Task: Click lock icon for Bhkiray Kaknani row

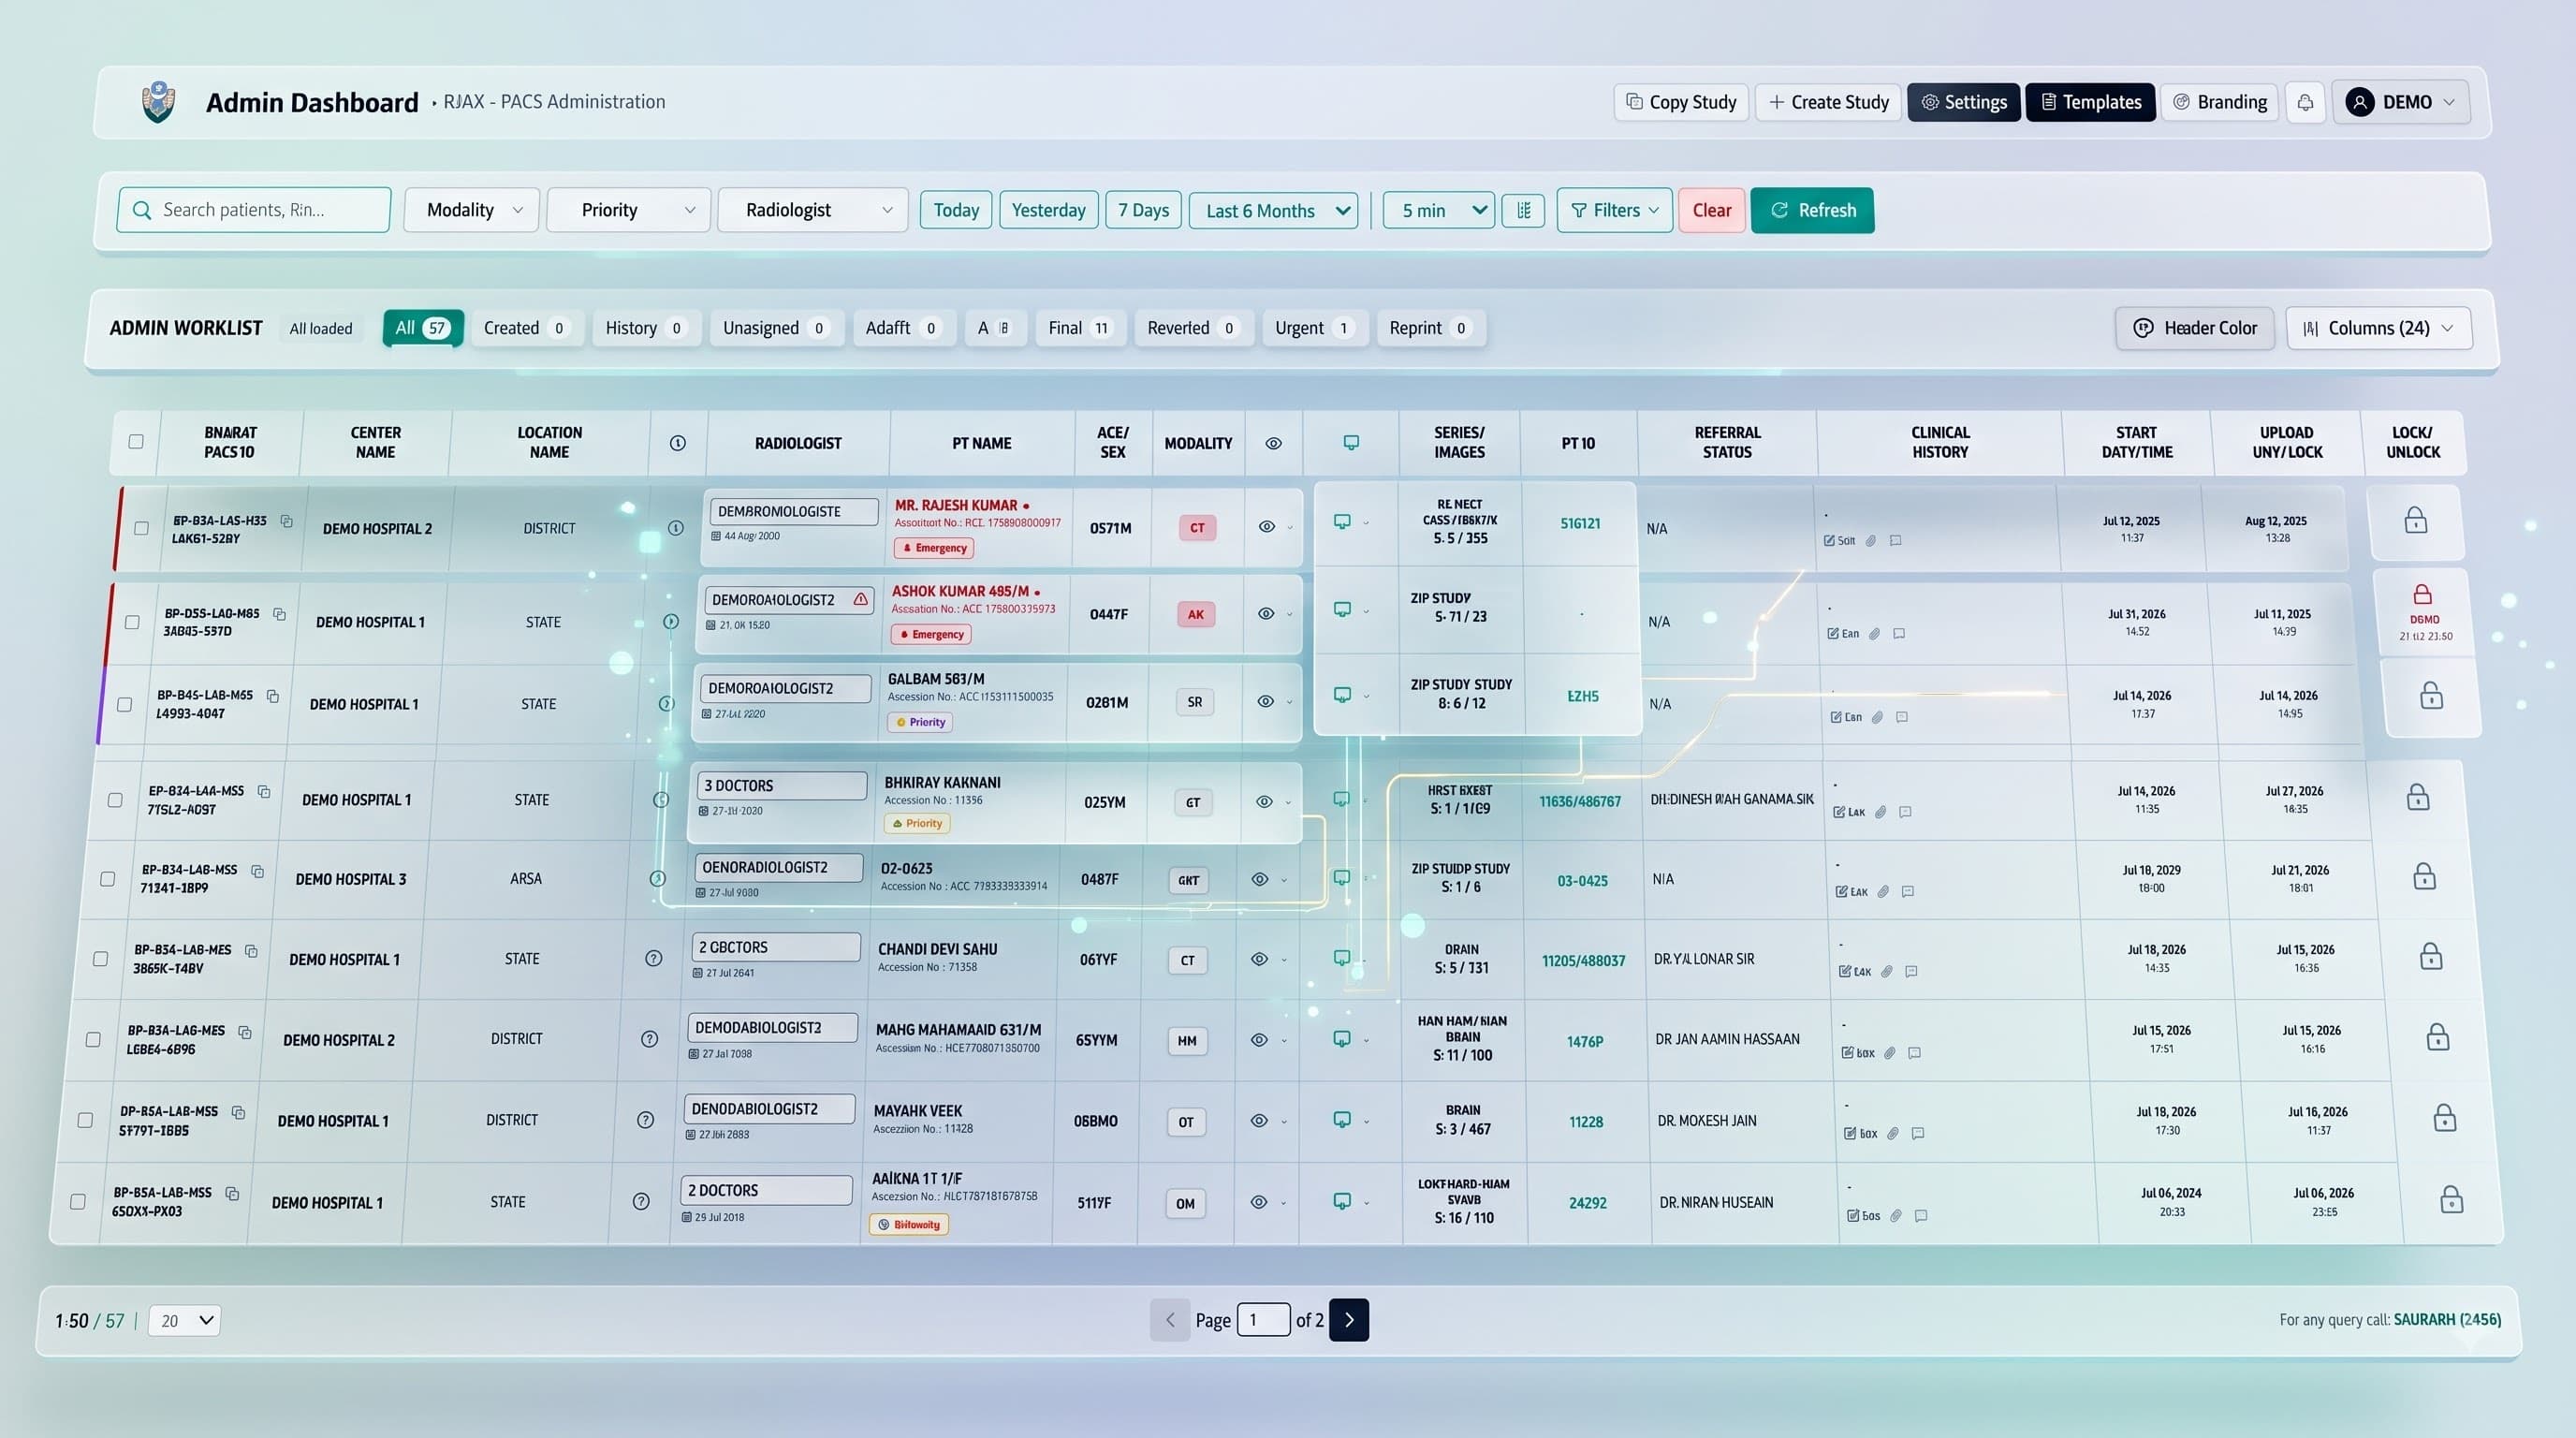Action: [2418, 797]
